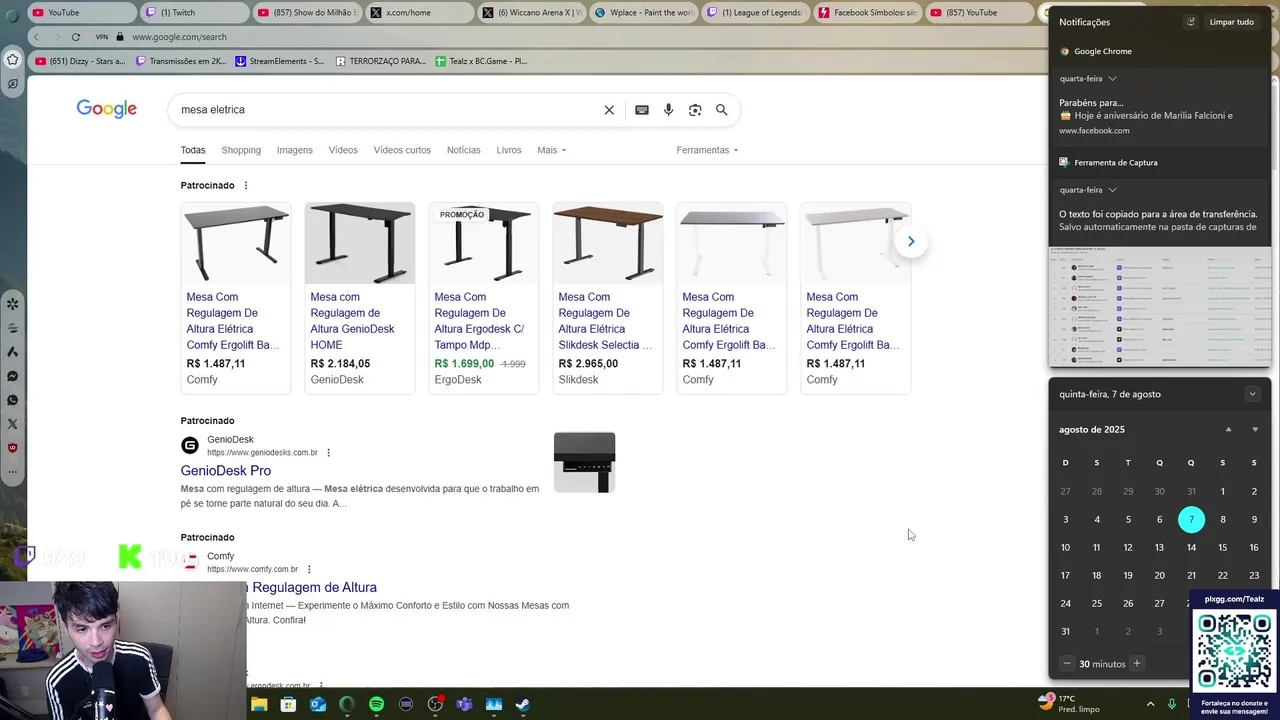Switch to Imagens results tab
This screenshot has height=720, width=1280.
[294, 150]
